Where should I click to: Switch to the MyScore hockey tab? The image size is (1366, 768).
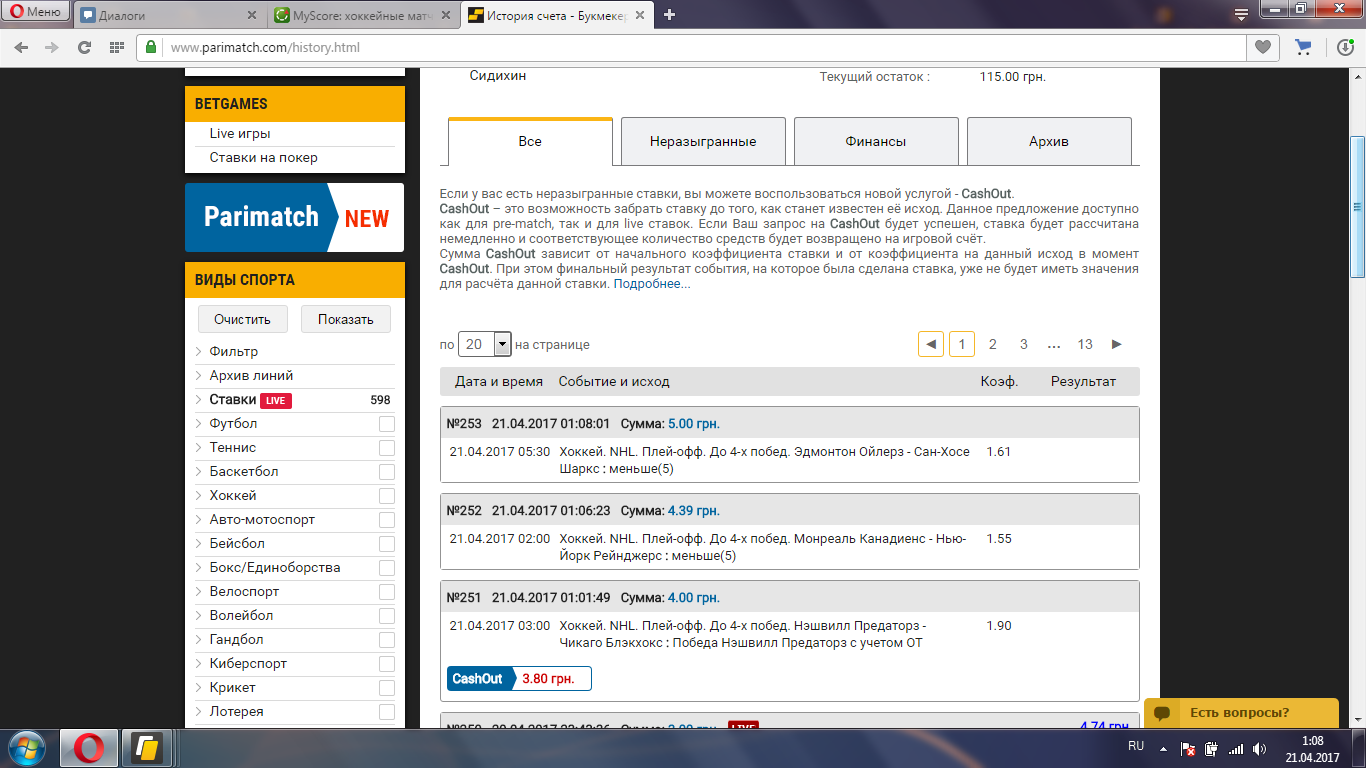pos(363,15)
